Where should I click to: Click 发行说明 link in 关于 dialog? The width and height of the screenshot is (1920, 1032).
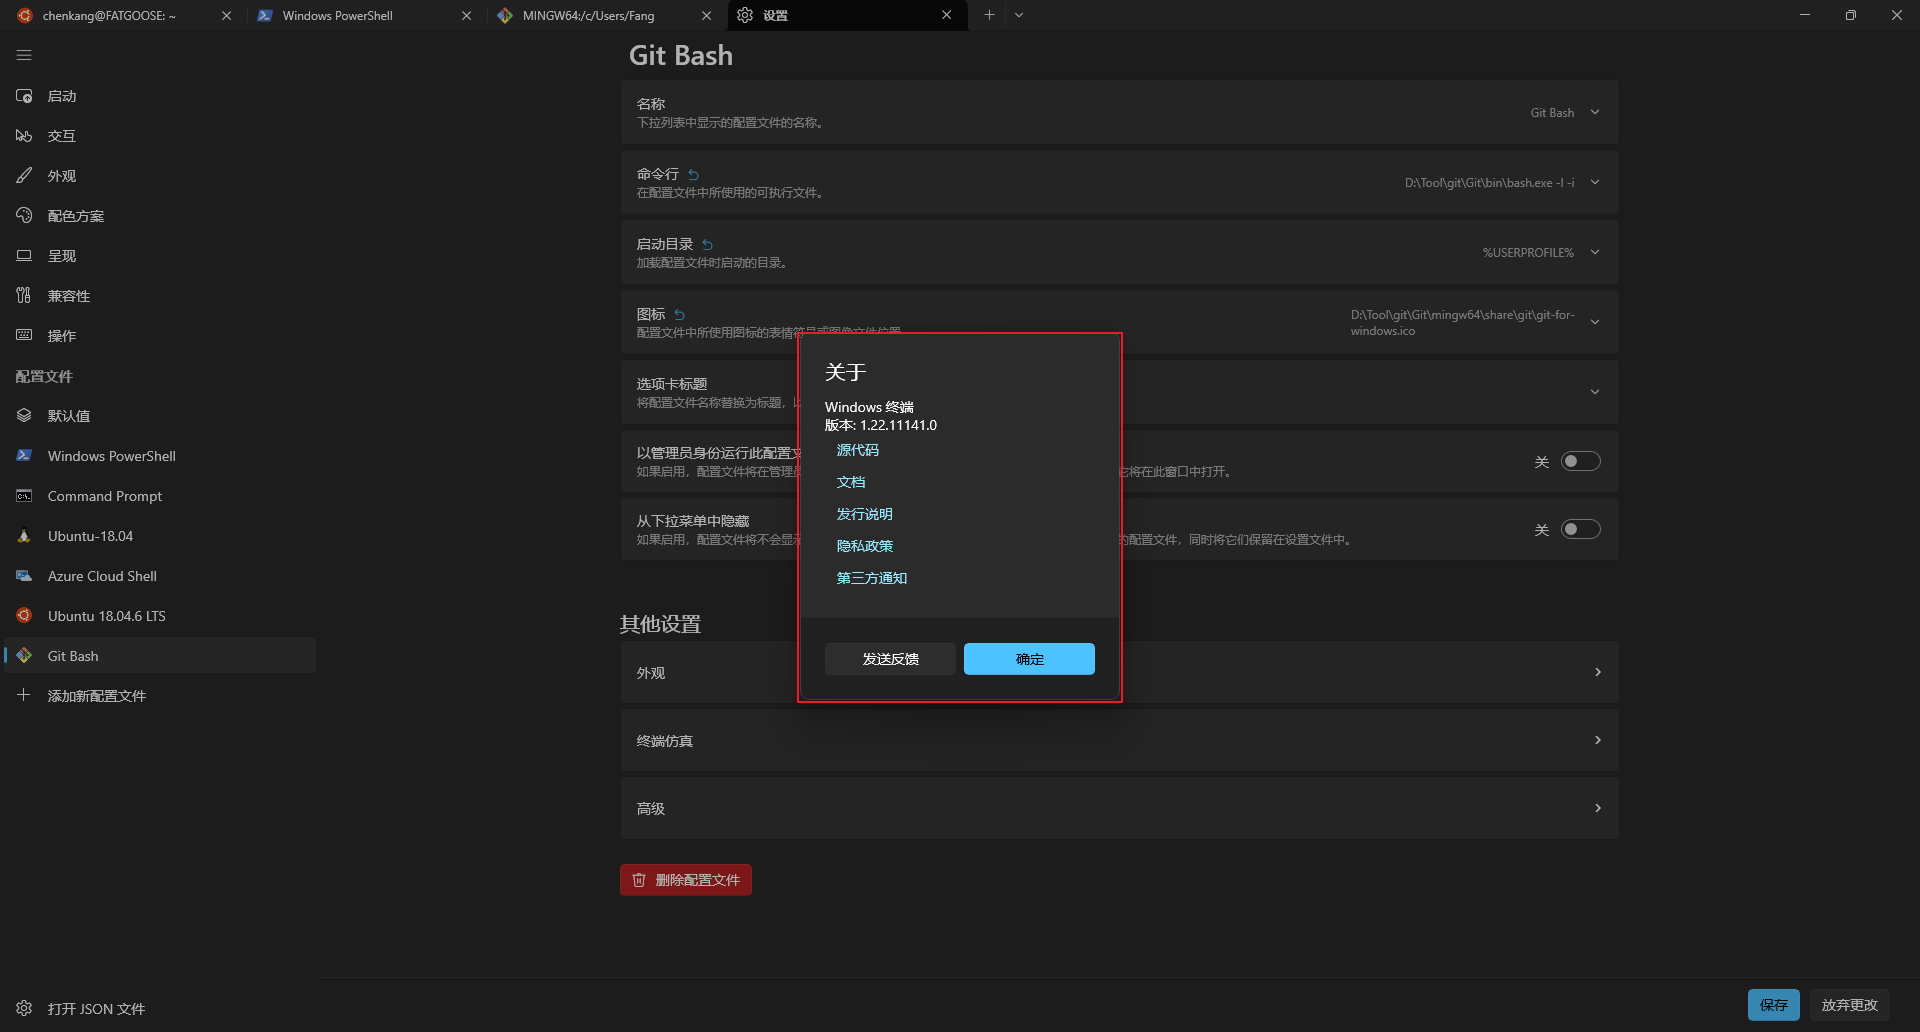tap(865, 514)
